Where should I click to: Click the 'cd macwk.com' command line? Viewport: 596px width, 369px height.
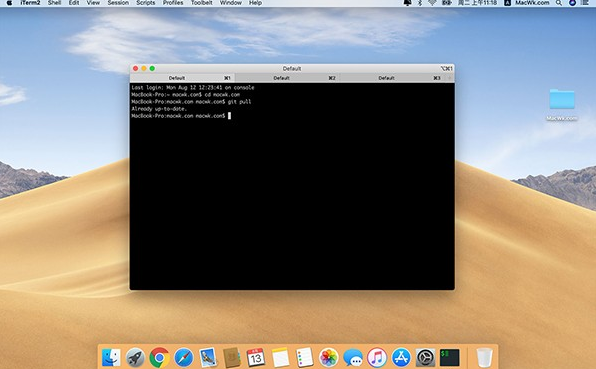[x=185, y=95]
